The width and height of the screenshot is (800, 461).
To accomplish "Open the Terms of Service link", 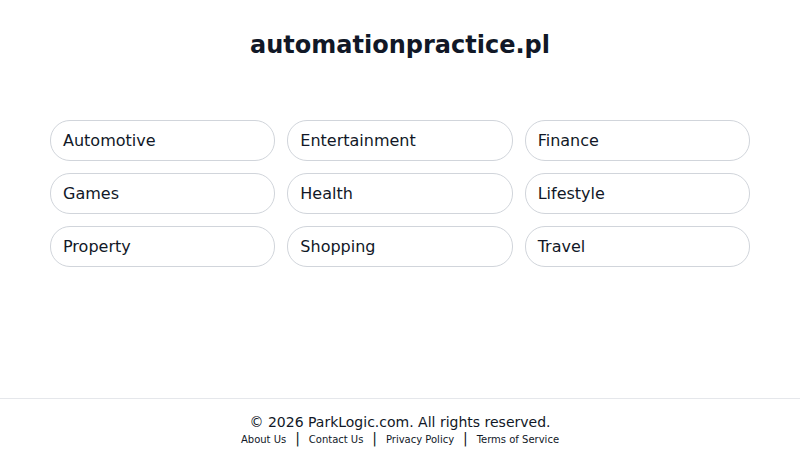I will pyautogui.click(x=517, y=440).
